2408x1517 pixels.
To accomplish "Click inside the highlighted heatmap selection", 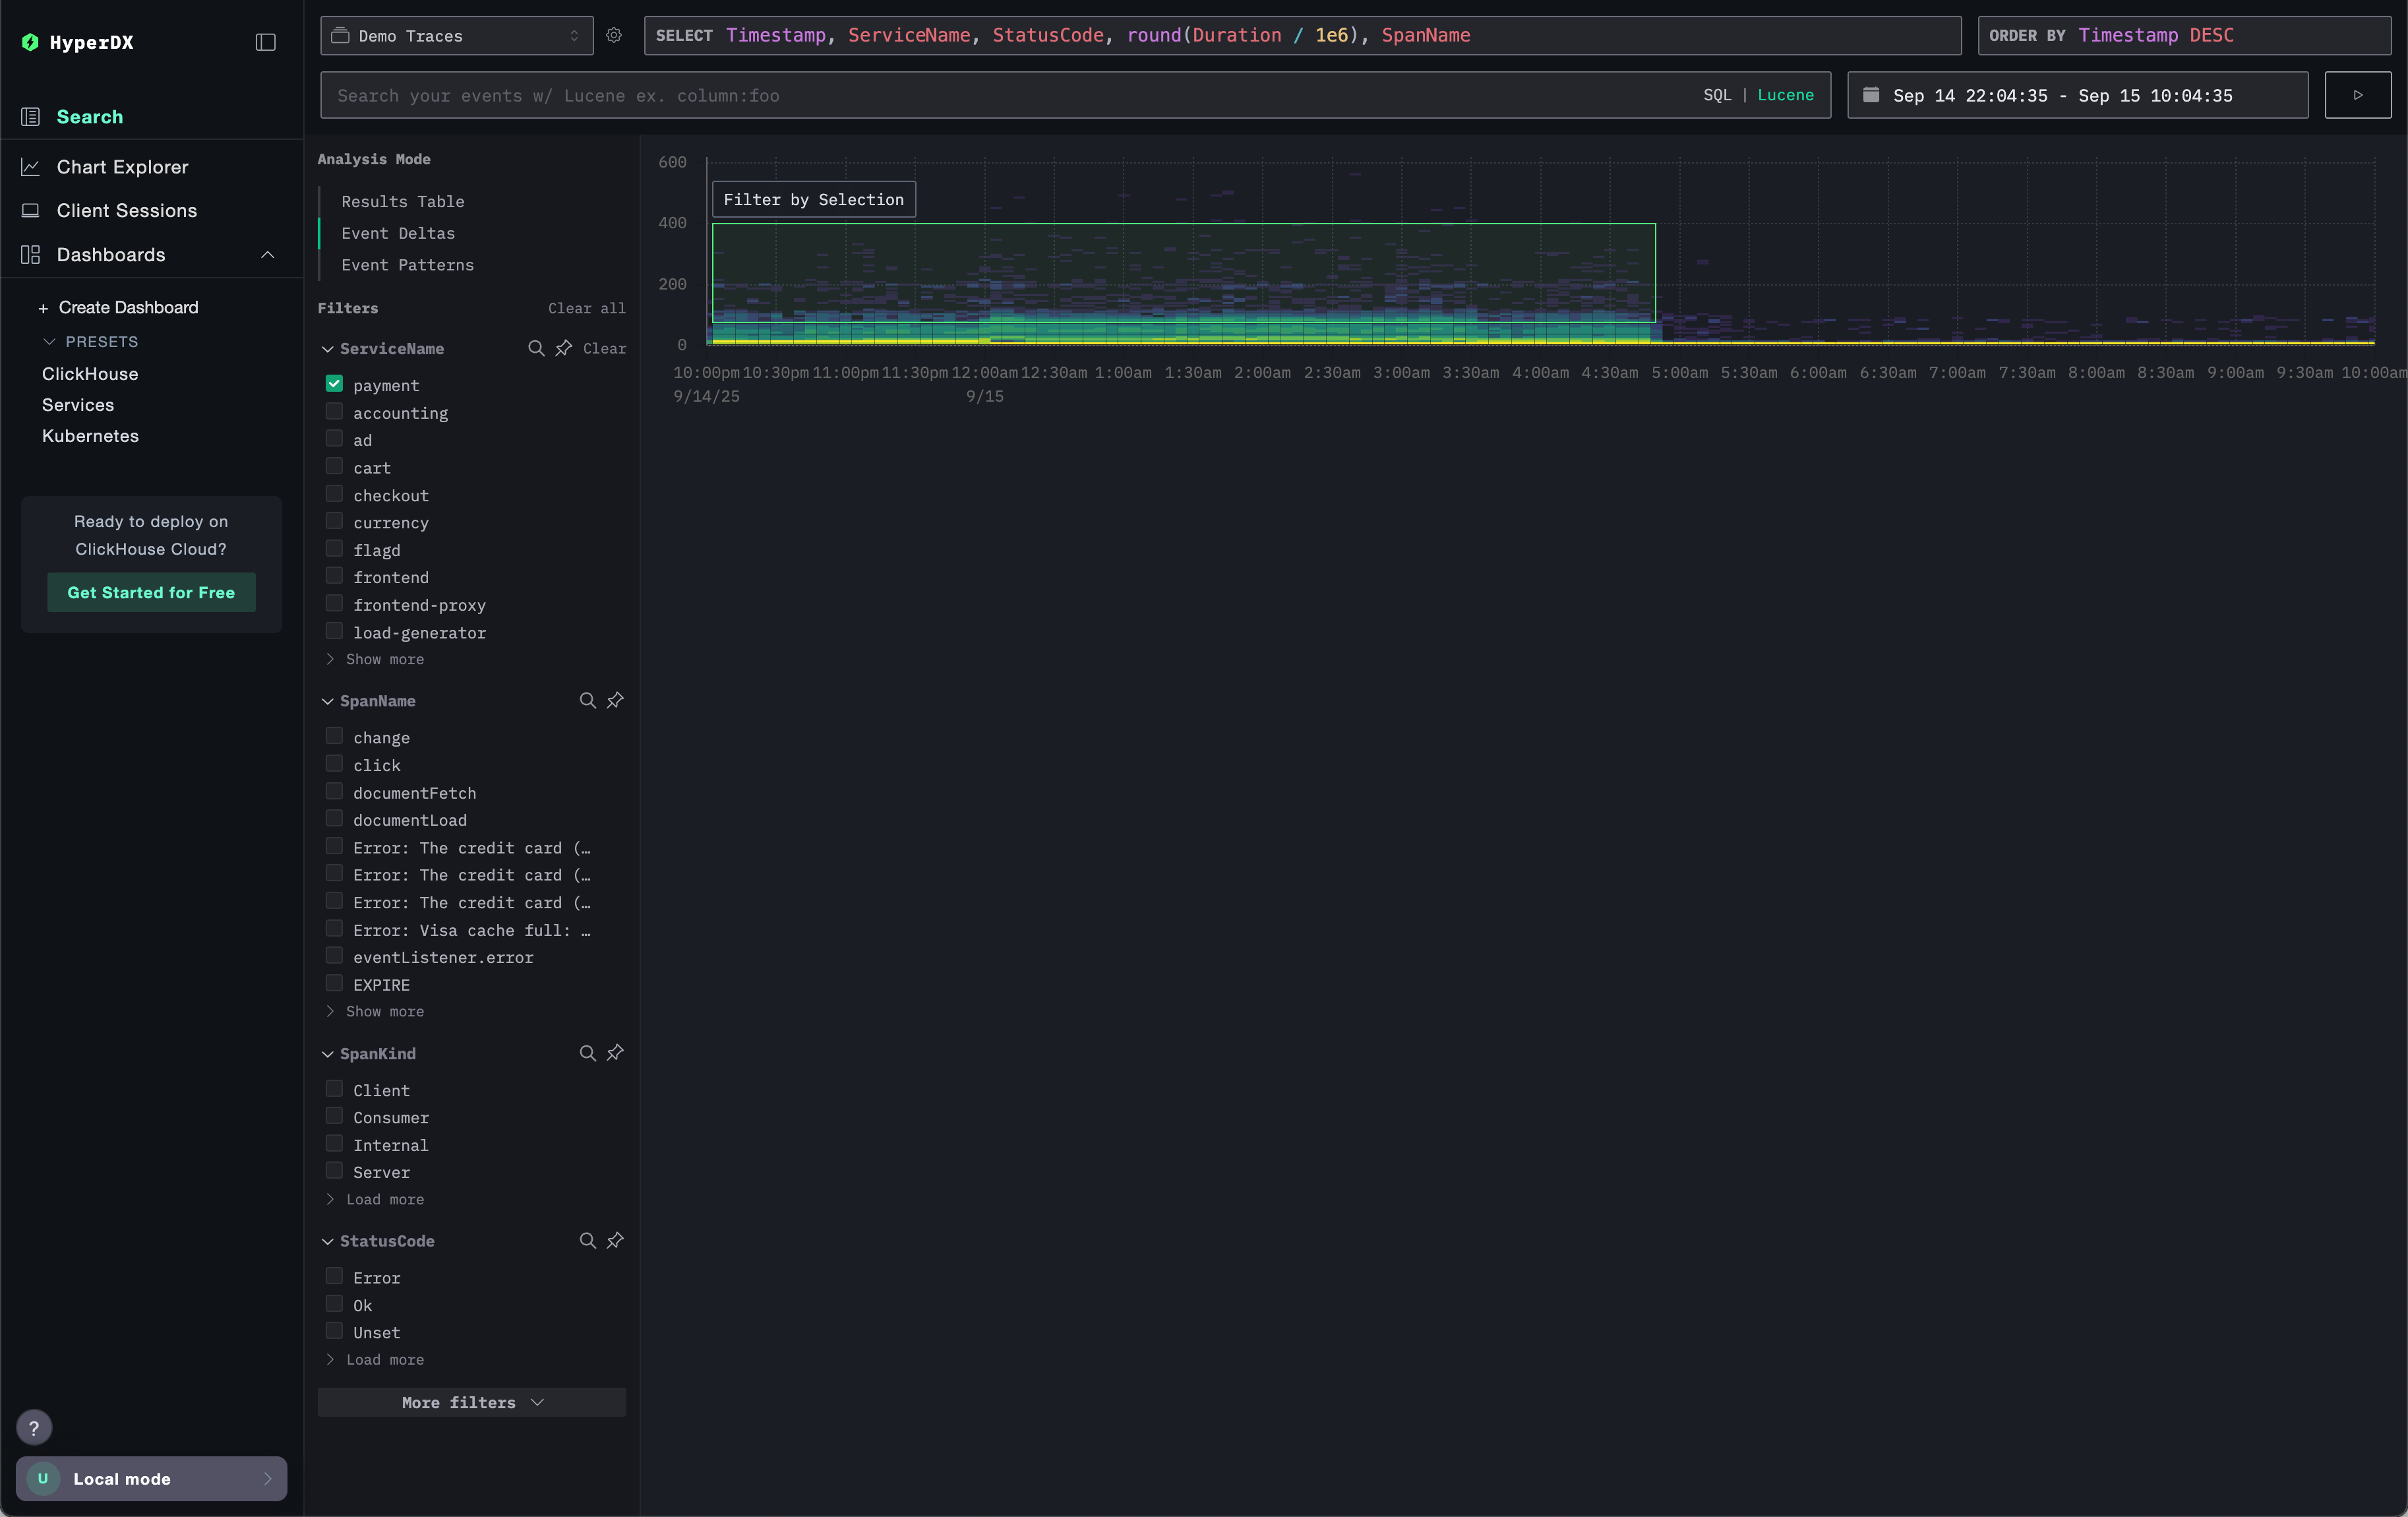I will (1183, 272).
